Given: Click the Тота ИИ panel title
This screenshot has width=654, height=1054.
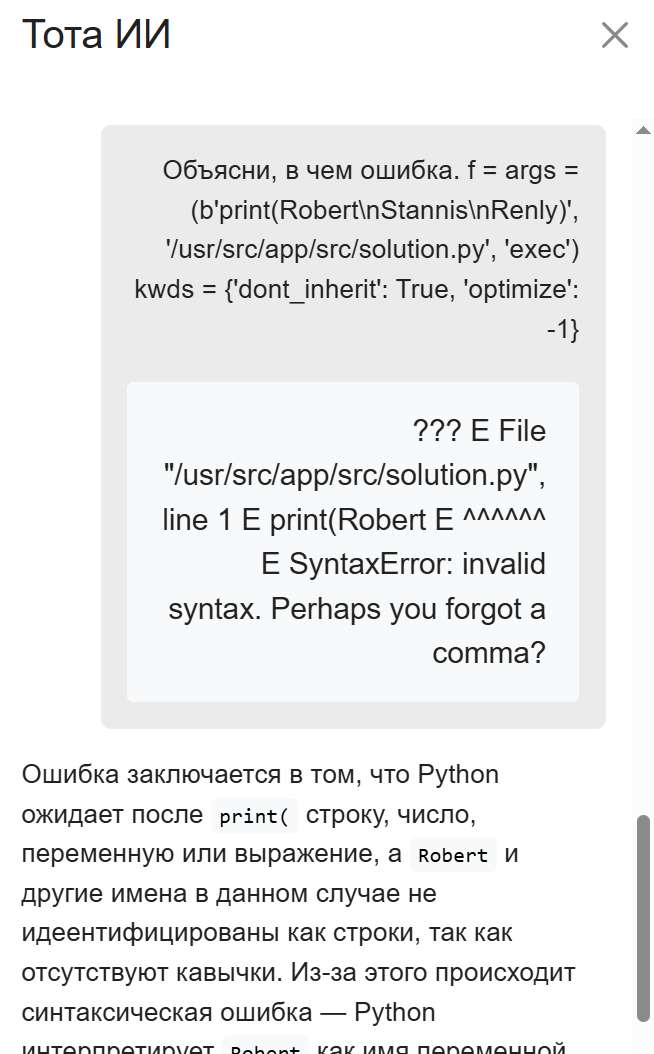Looking at the screenshot, I should (x=96, y=35).
